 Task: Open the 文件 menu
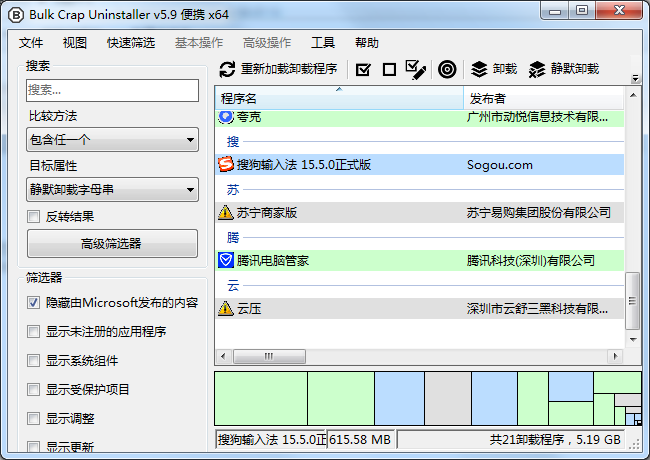tap(31, 43)
